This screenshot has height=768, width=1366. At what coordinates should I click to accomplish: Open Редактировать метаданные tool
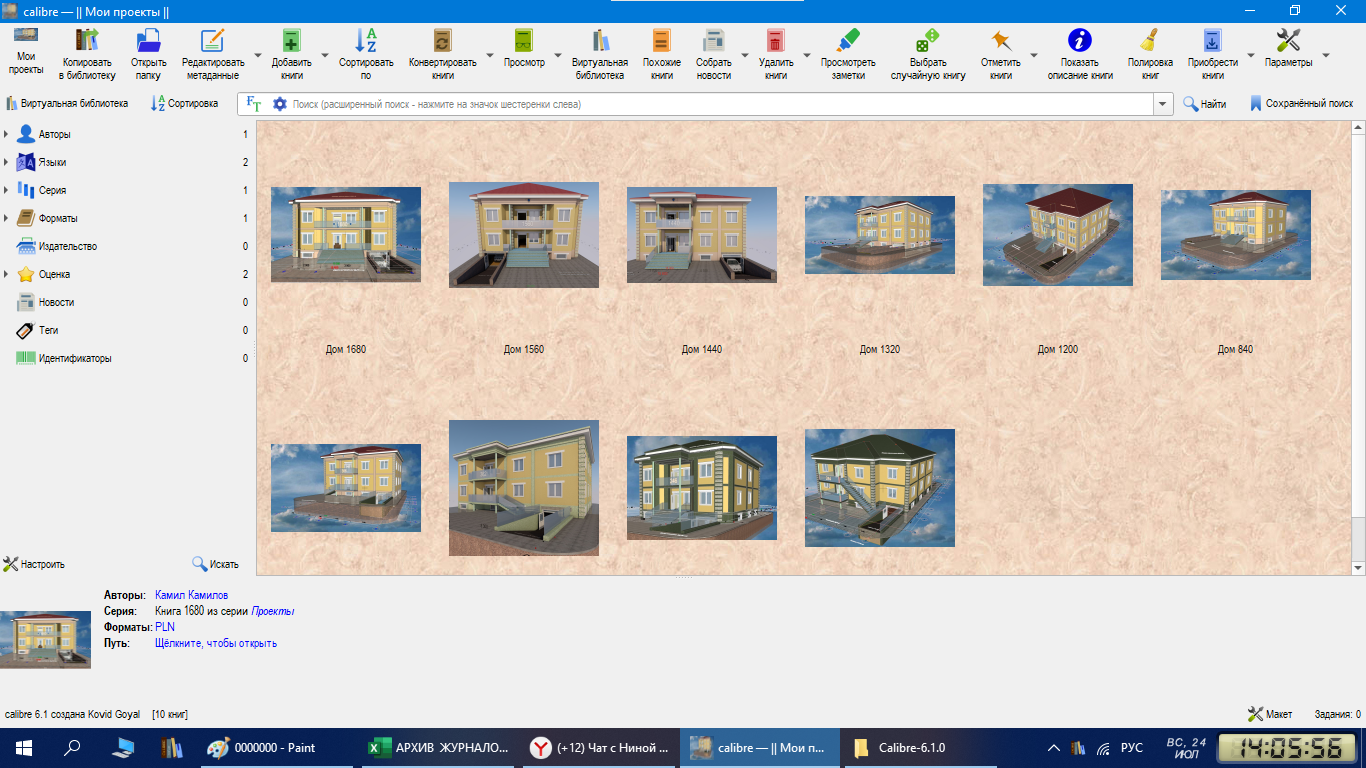[x=213, y=41]
